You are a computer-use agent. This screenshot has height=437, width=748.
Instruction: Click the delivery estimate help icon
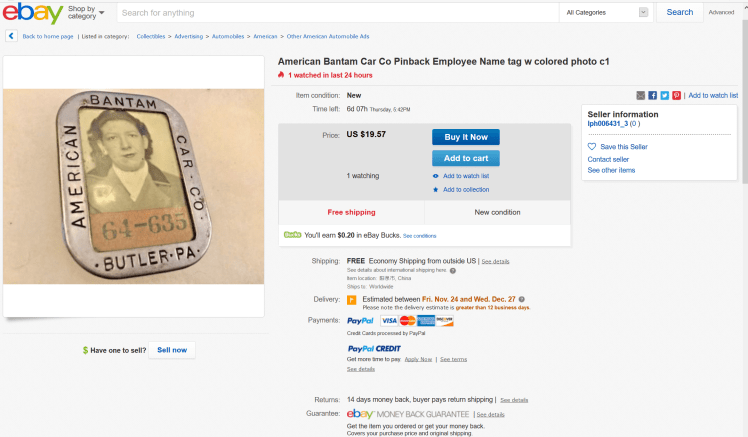point(522,299)
